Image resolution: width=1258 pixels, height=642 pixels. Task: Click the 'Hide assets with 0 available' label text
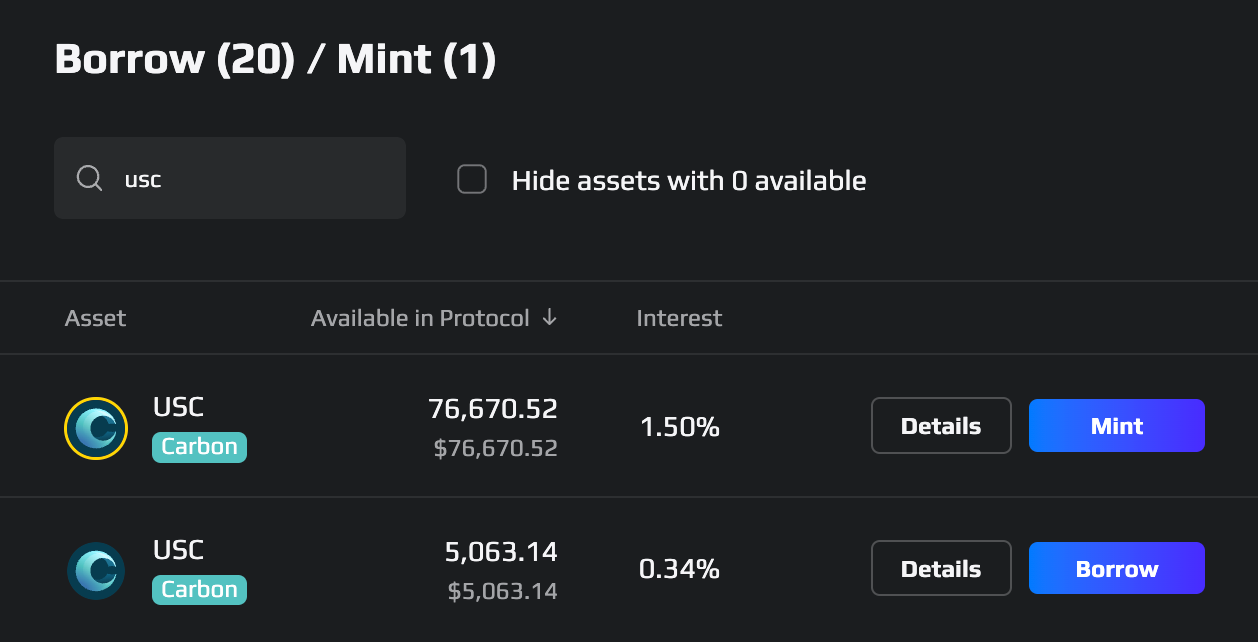pos(689,181)
